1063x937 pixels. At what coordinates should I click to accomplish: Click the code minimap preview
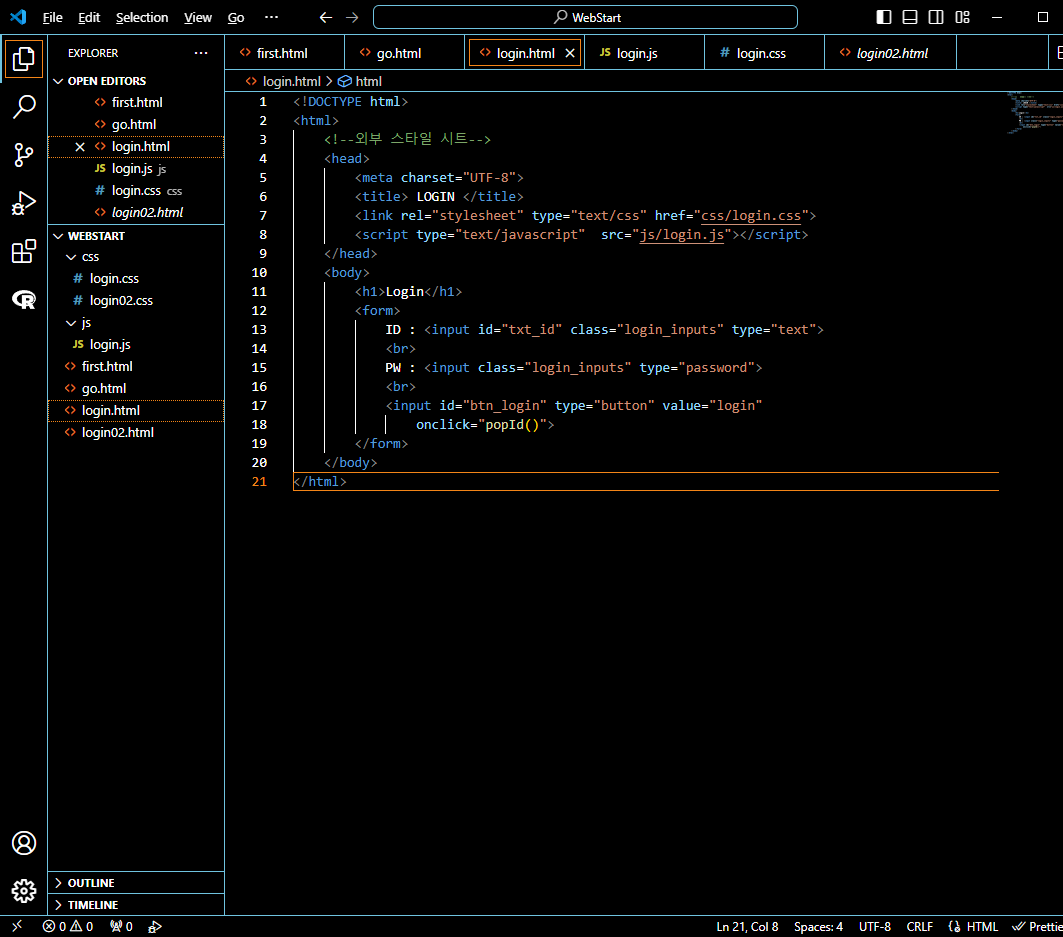1033,113
